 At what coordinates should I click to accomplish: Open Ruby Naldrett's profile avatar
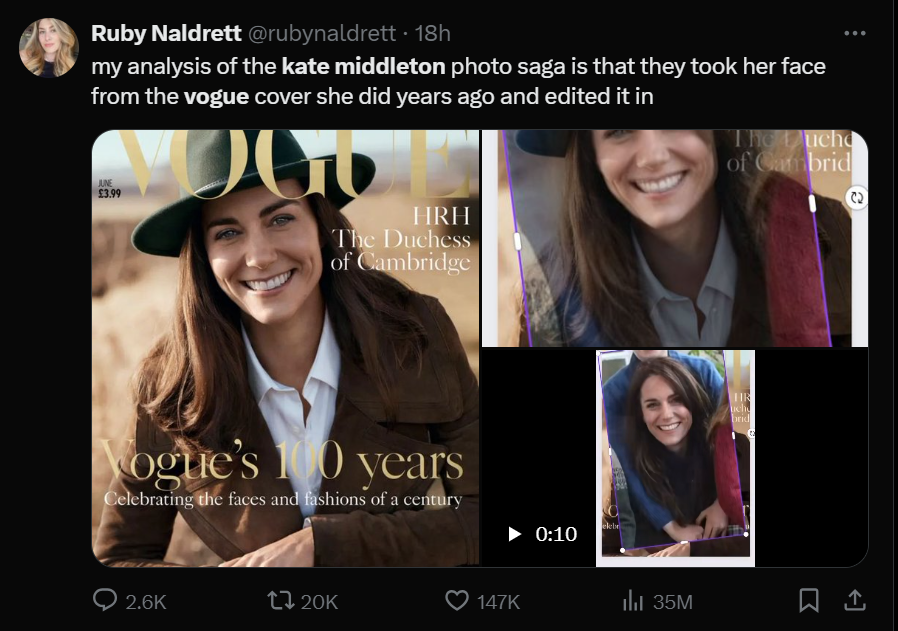click(x=48, y=47)
